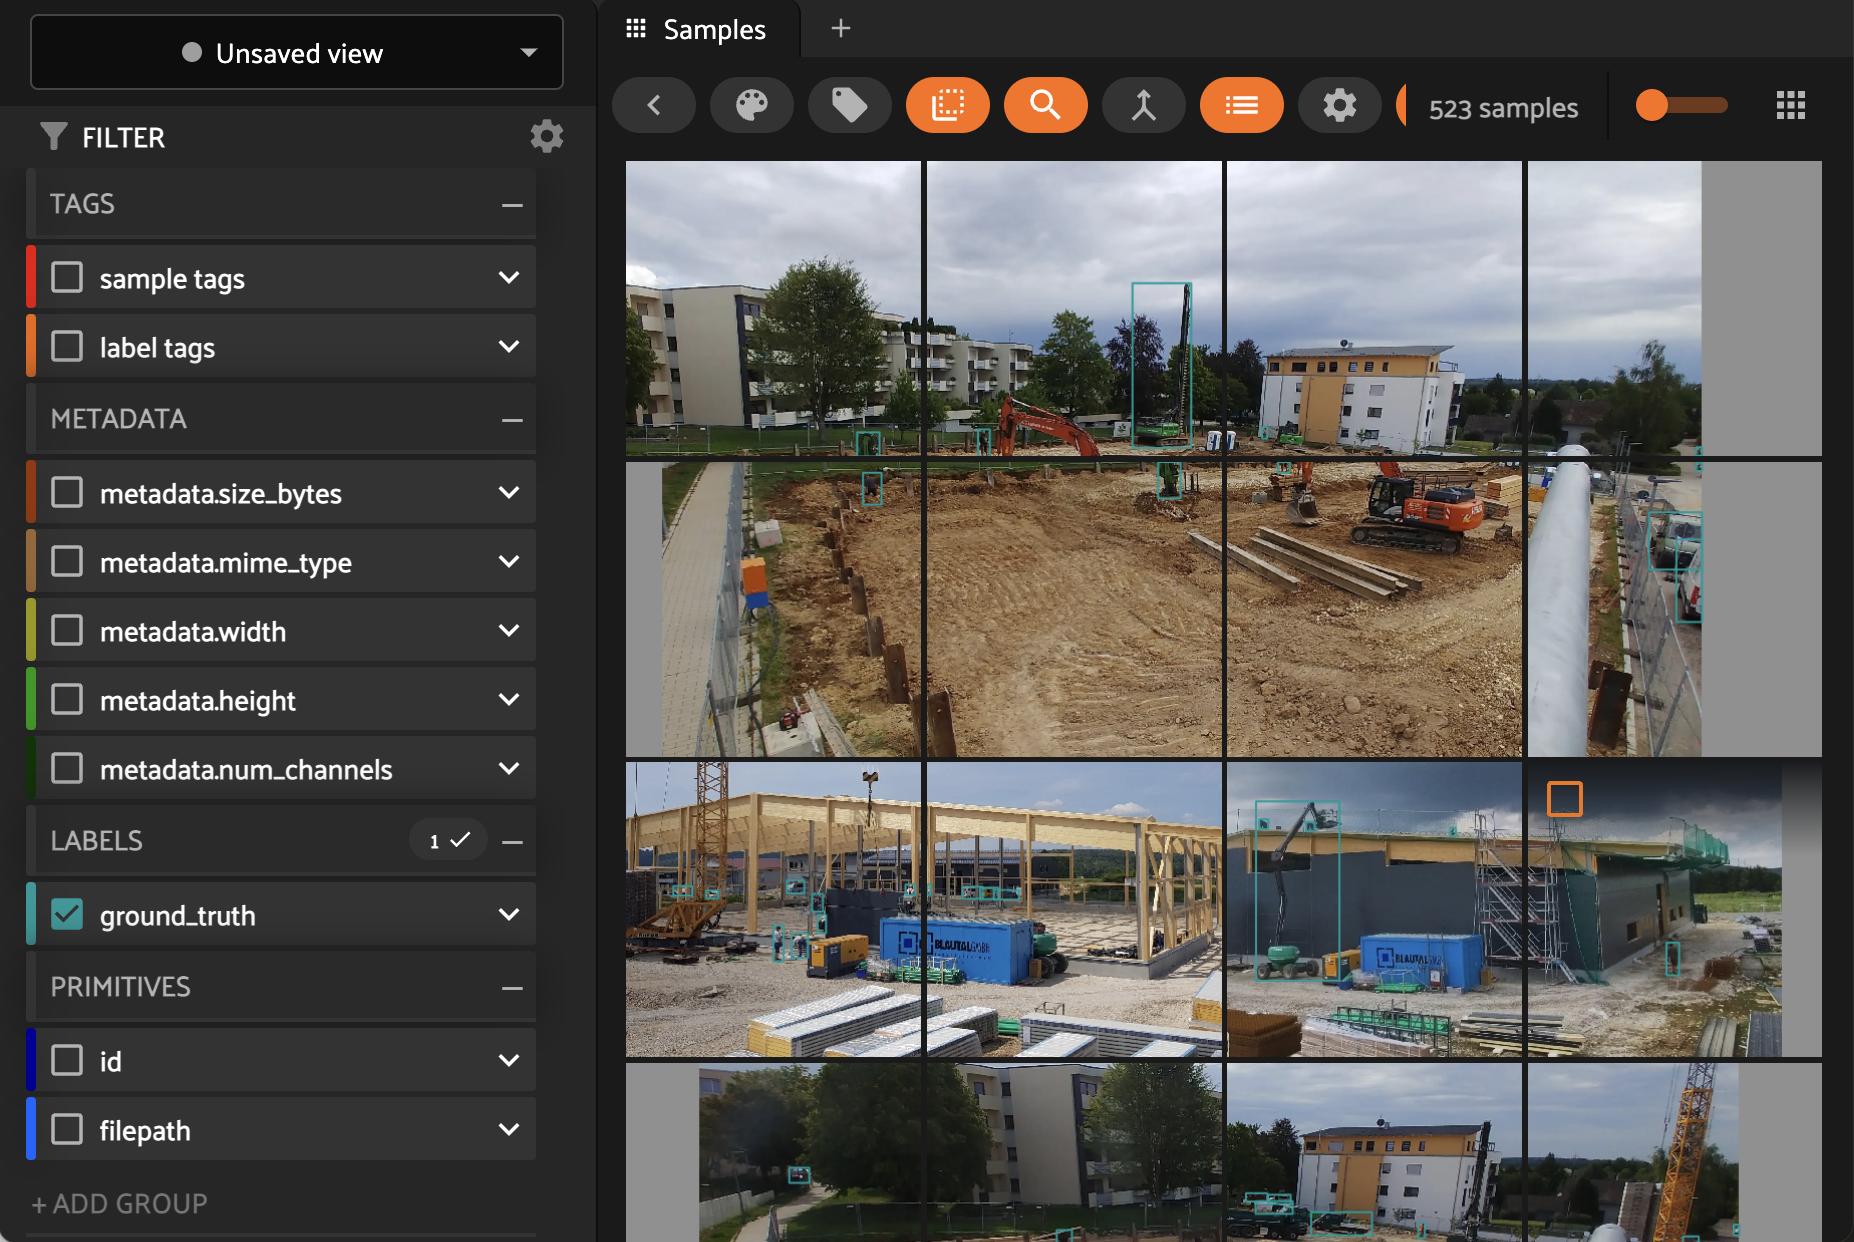Enable the sample tags checkbox
Image resolution: width=1854 pixels, height=1242 pixels.
pyautogui.click(x=67, y=278)
